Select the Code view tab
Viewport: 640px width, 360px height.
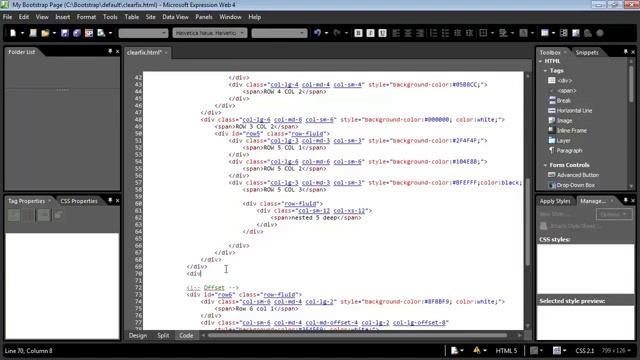pos(186,336)
